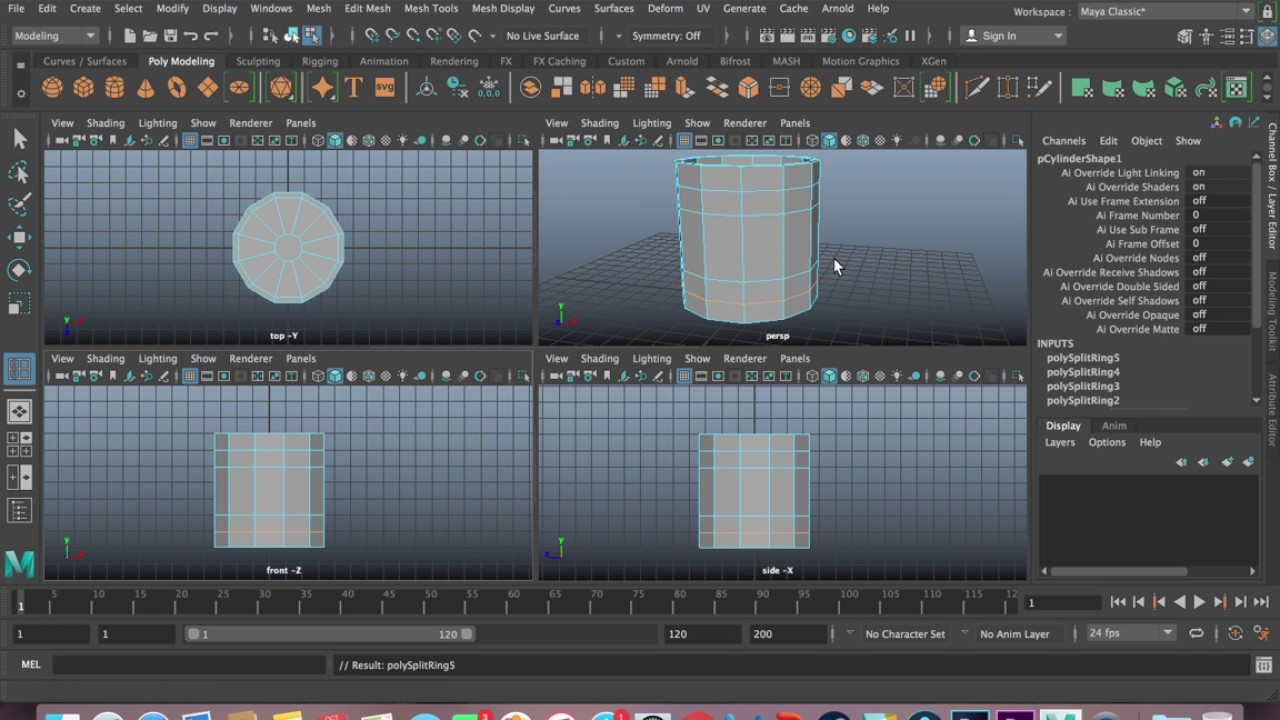The height and width of the screenshot is (720, 1280).
Task: Open the No Character Set dropdown
Action: point(904,634)
